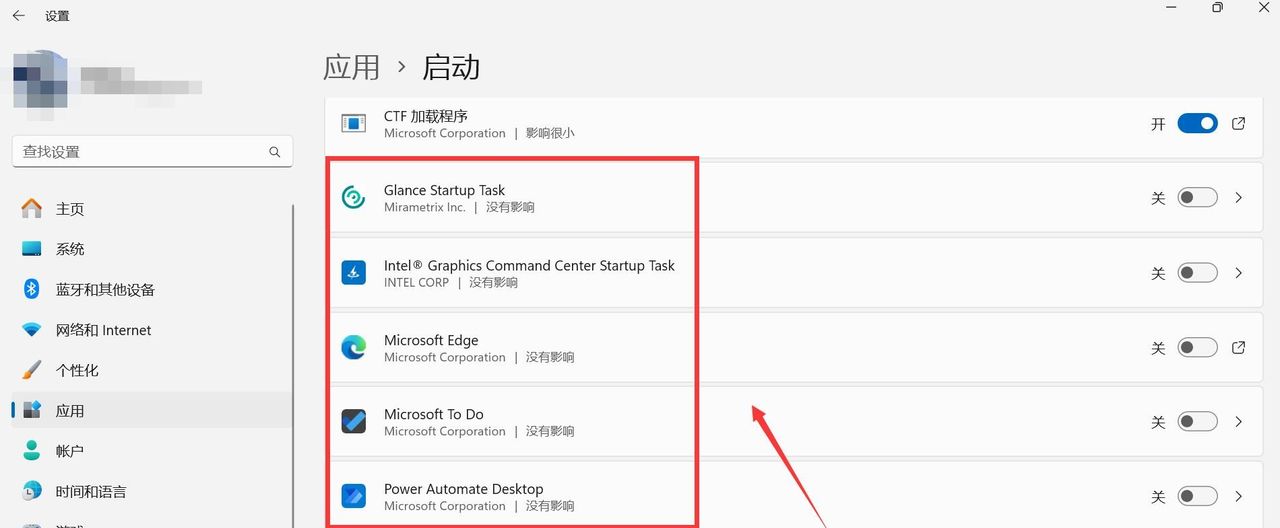1280x528 pixels.
Task: Open the 时间和语言 settings page
Action: click(152, 491)
